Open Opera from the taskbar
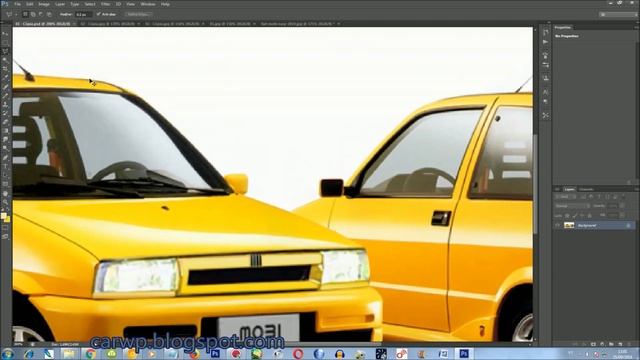Image resolution: width=640 pixels, height=360 pixels. click(x=298, y=353)
